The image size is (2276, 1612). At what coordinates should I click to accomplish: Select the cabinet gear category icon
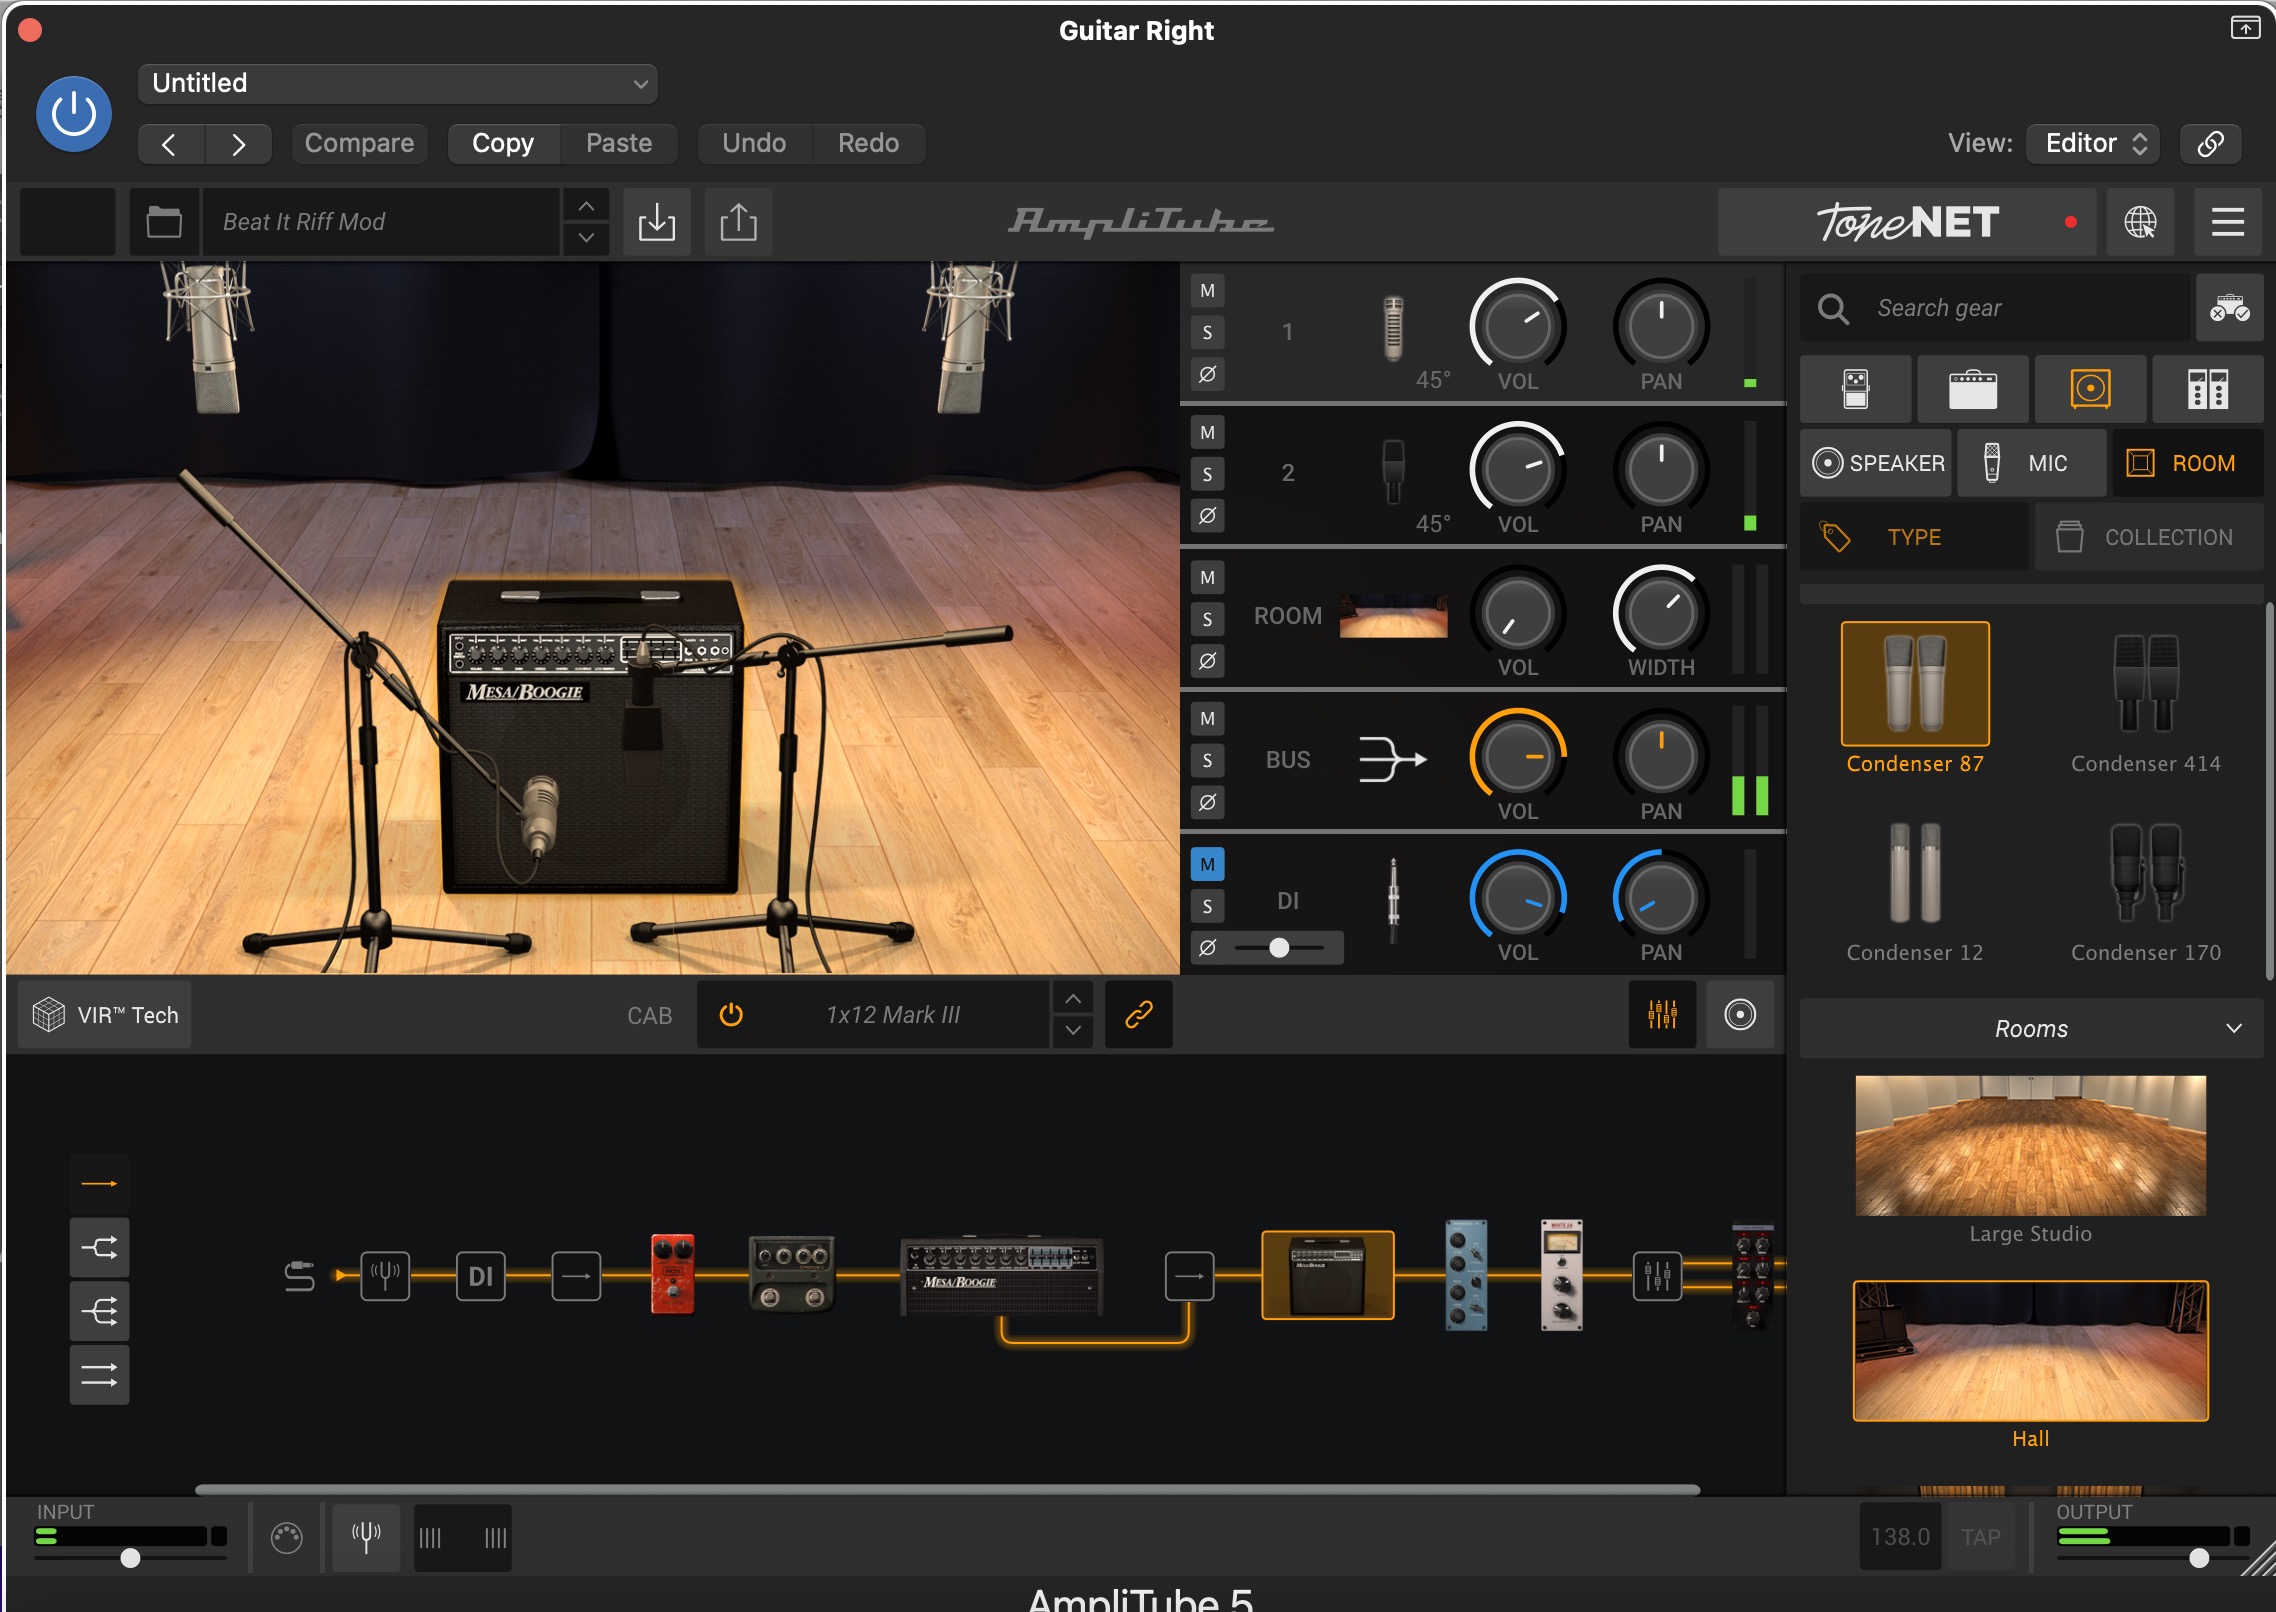pyautogui.click(x=2090, y=389)
